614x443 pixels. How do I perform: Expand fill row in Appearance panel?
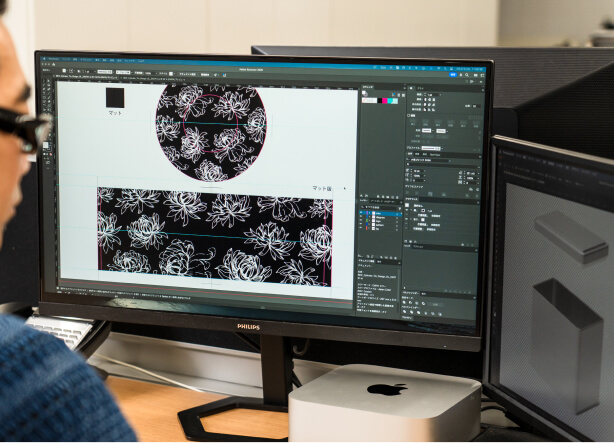pos(411,219)
